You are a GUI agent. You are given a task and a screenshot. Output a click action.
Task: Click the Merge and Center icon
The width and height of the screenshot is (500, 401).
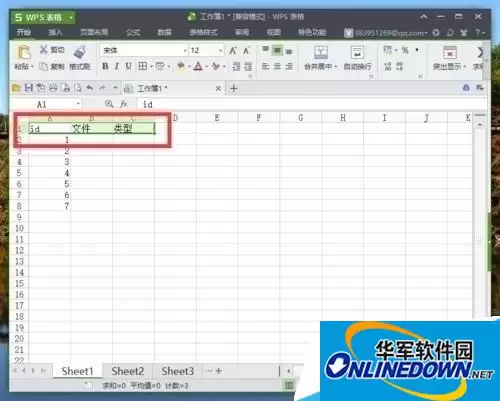pyautogui.click(x=321, y=52)
